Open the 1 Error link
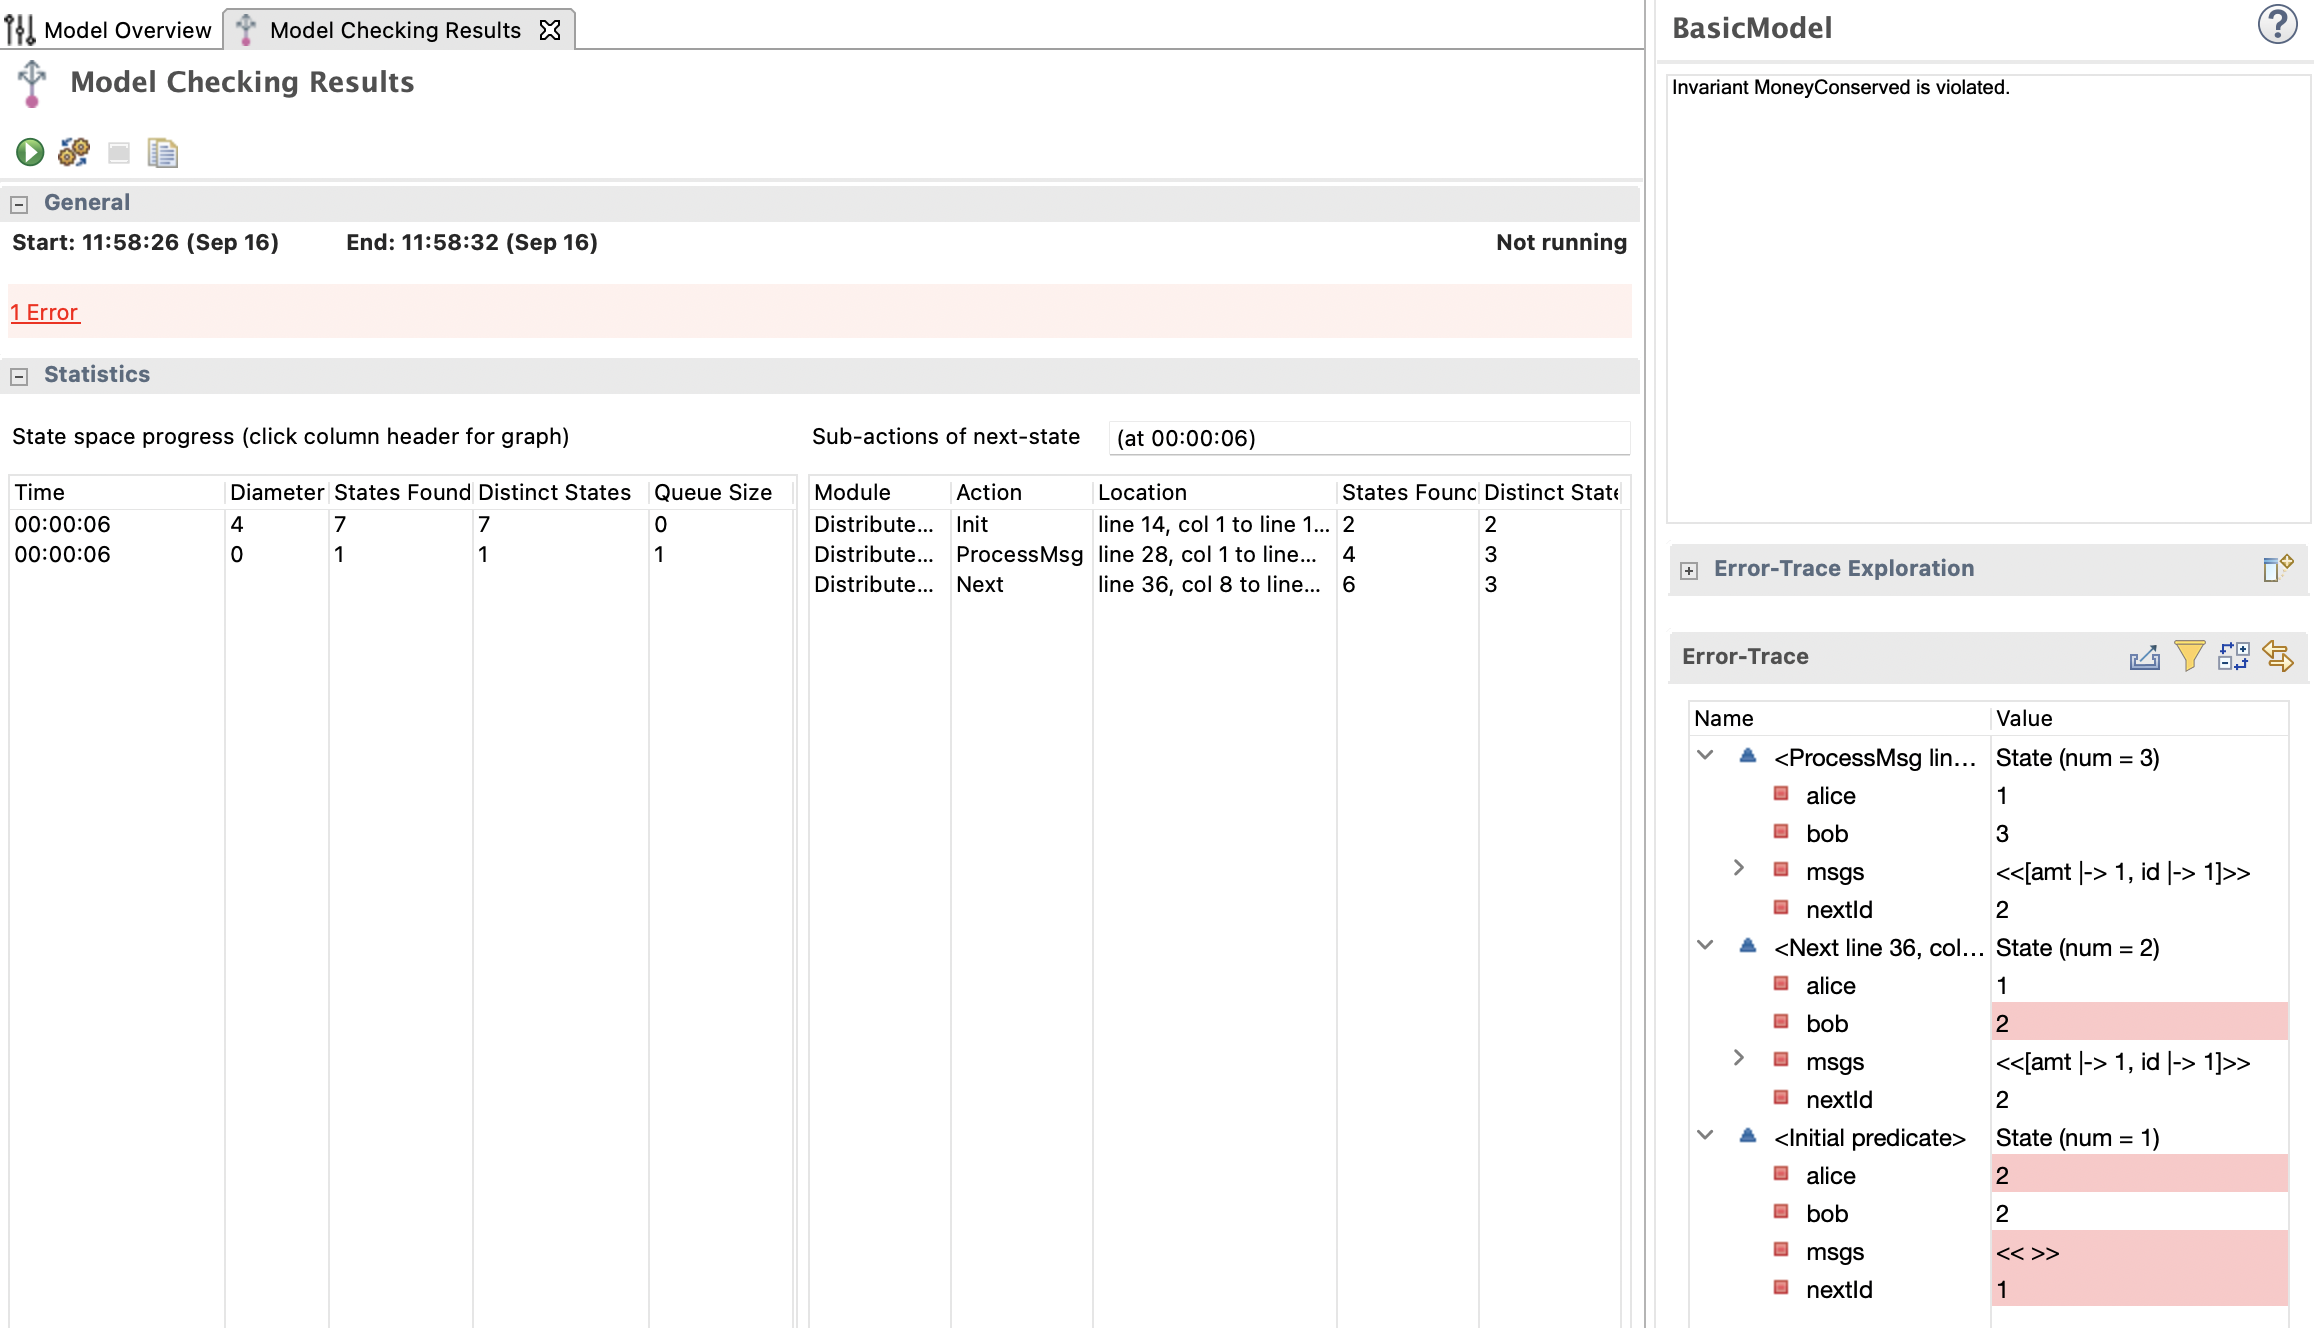The image size is (2314, 1328). 44,312
